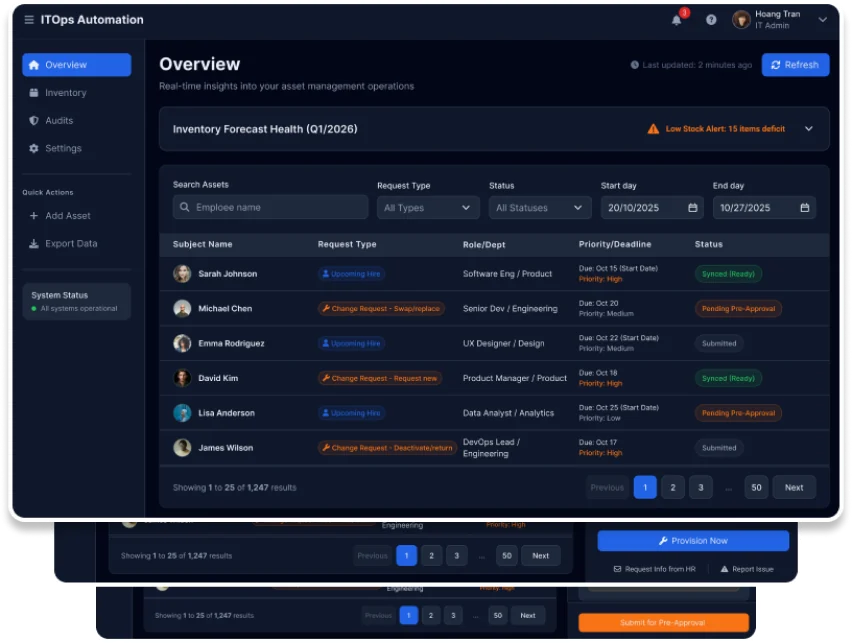Click Next in the middle window pagination
Screen dimensions: 852x643
tap(540, 555)
